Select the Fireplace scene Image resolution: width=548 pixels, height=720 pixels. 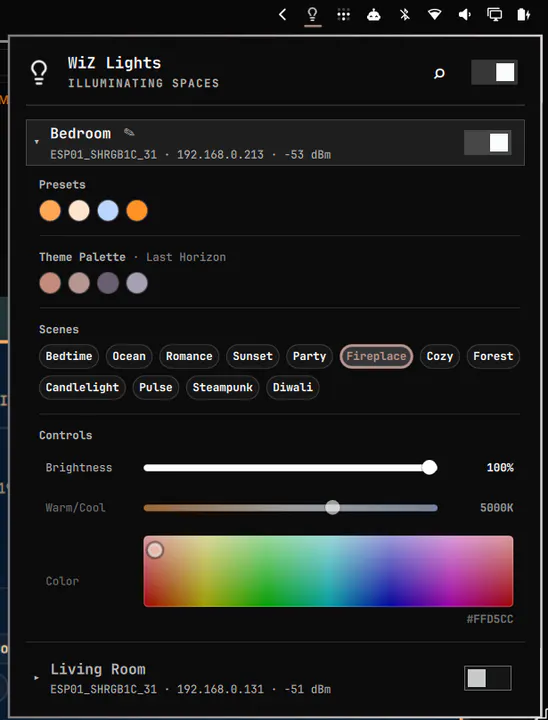[x=376, y=356]
